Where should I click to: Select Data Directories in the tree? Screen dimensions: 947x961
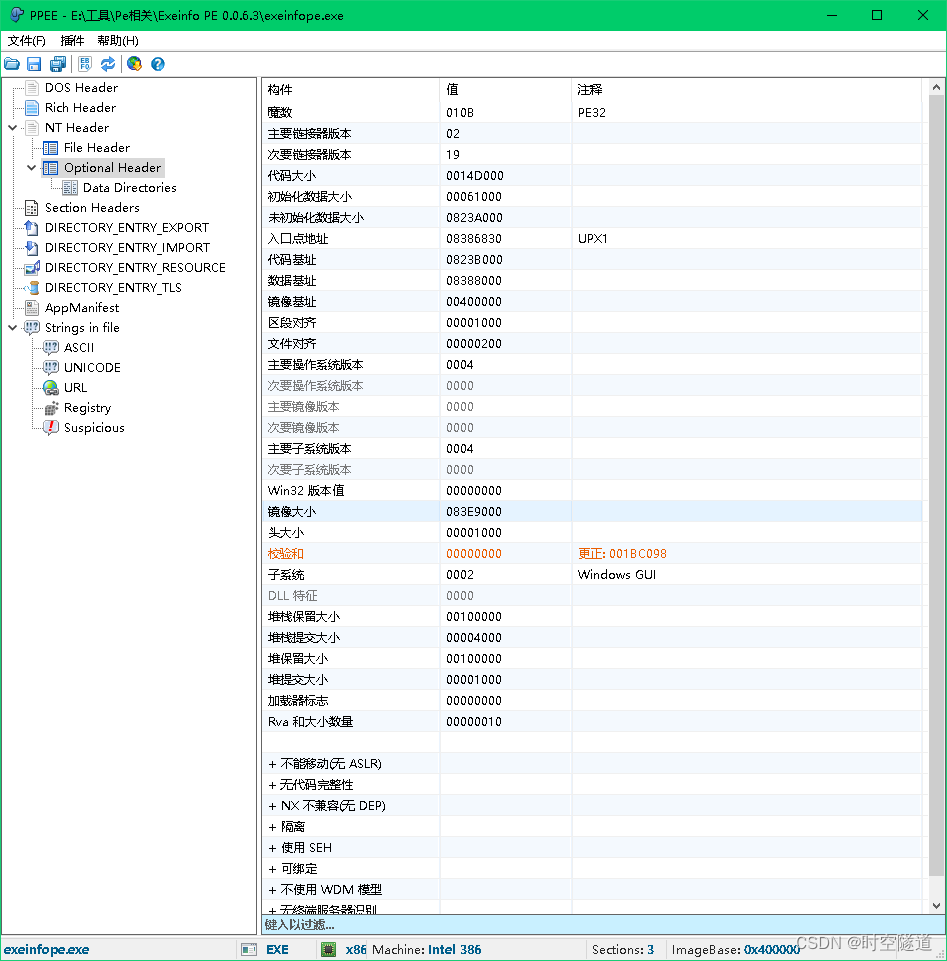[129, 188]
